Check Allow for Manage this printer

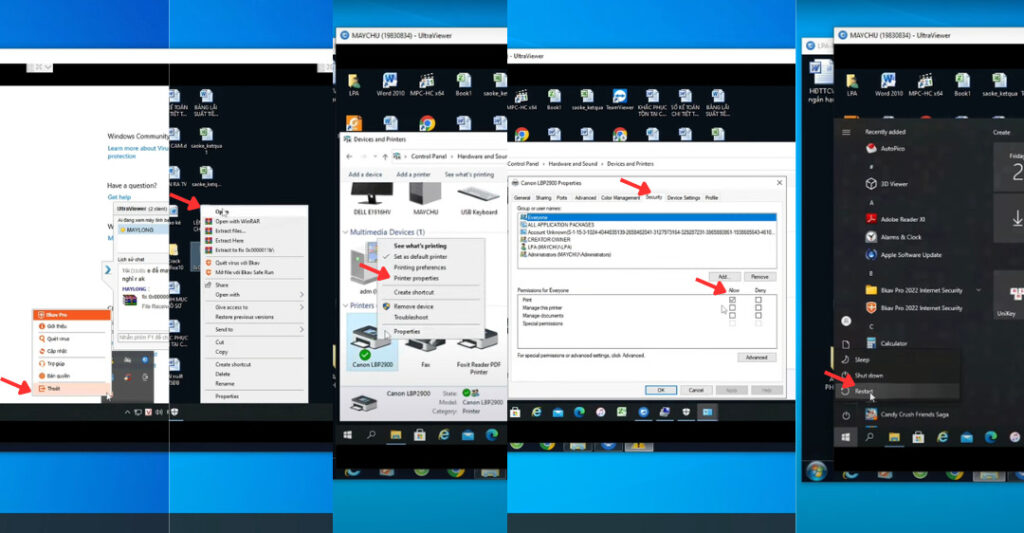[x=732, y=308]
